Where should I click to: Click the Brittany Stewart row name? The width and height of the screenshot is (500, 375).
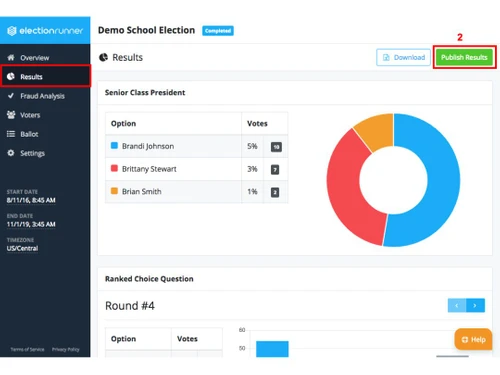point(149,169)
